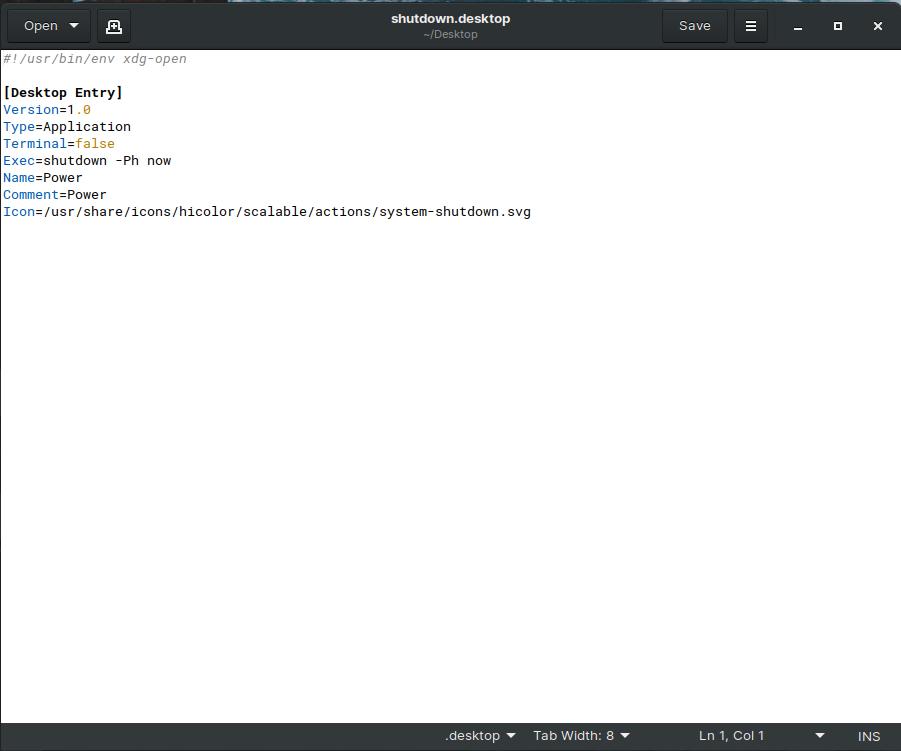Click the #!/usr/bin/env xdg-open comment line
901x751 pixels.
(x=95, y=59)
